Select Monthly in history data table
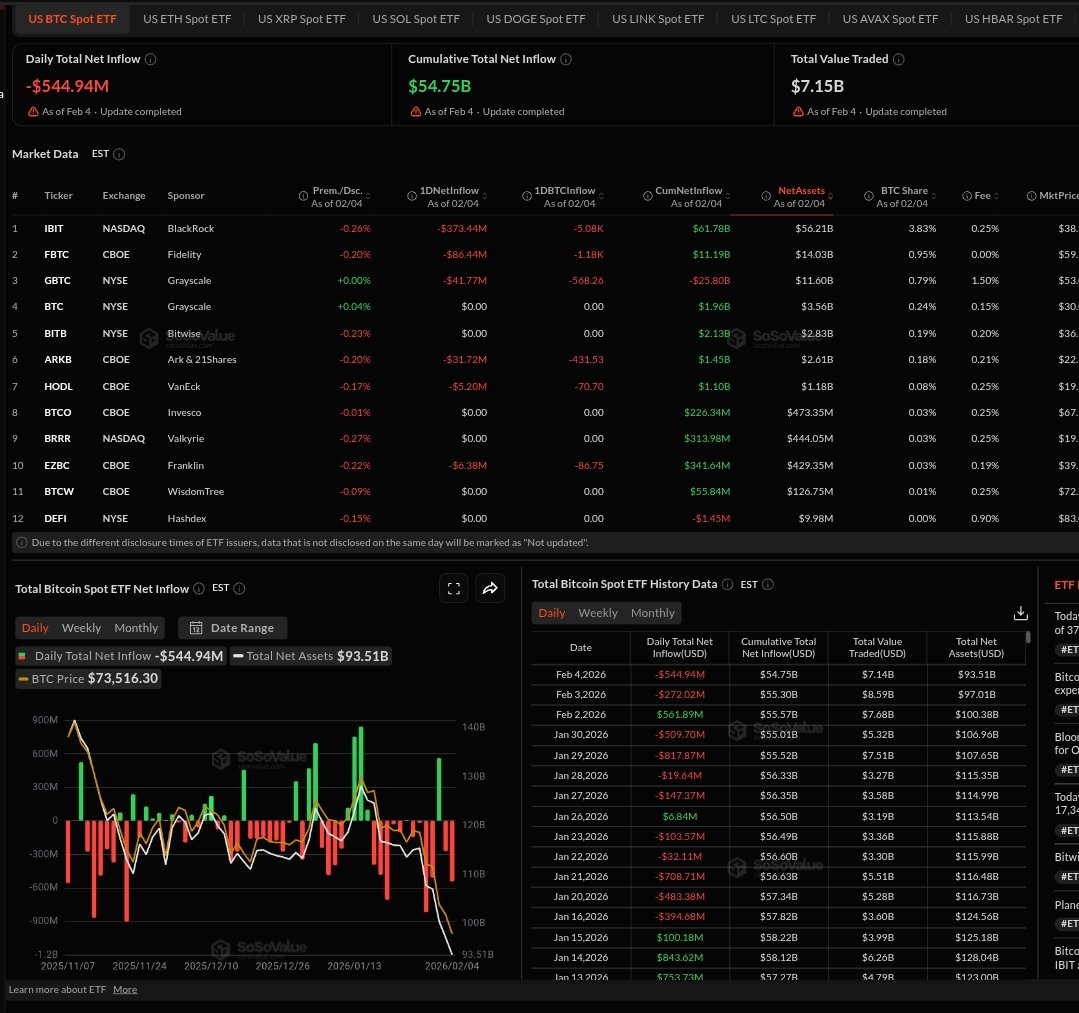This screenshot has width=1079, height=1013. coord(652,613)
